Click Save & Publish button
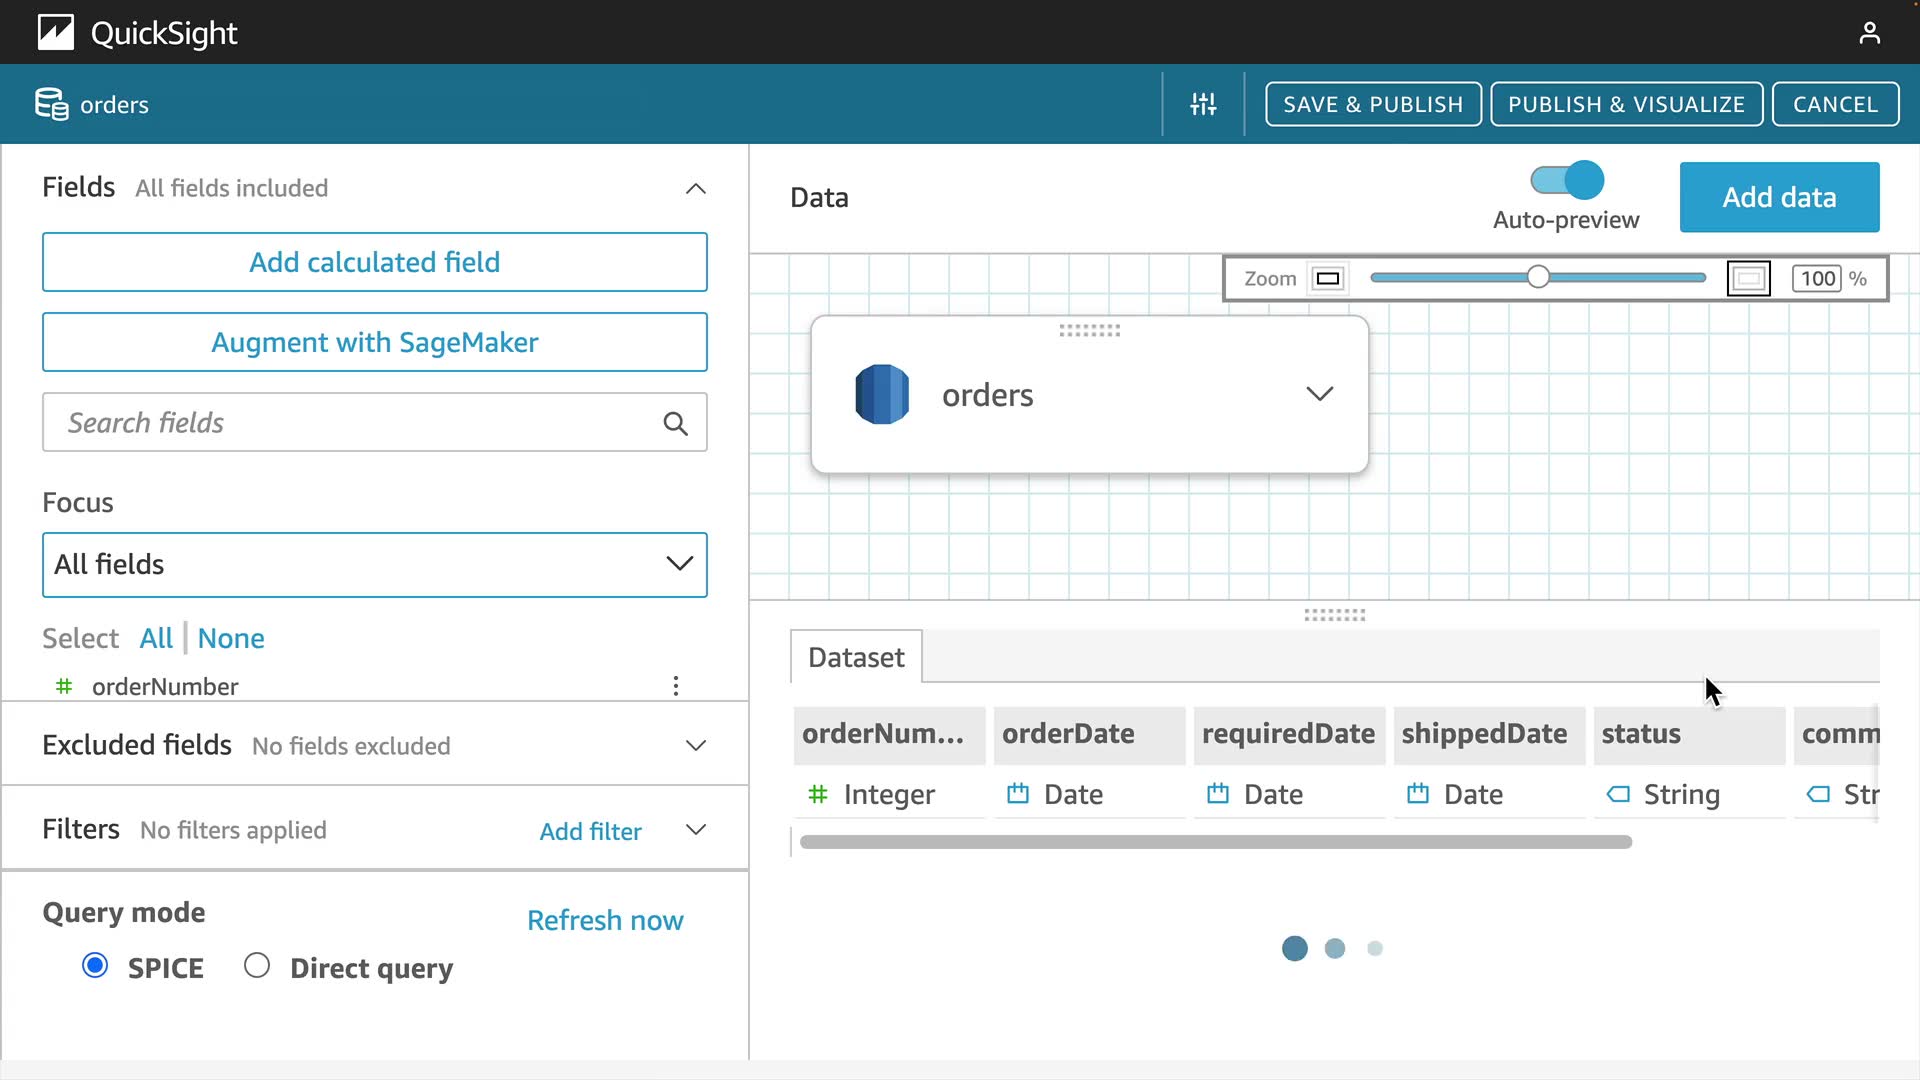Viewport: 1920px width, 1080px height. (1372, 104)
